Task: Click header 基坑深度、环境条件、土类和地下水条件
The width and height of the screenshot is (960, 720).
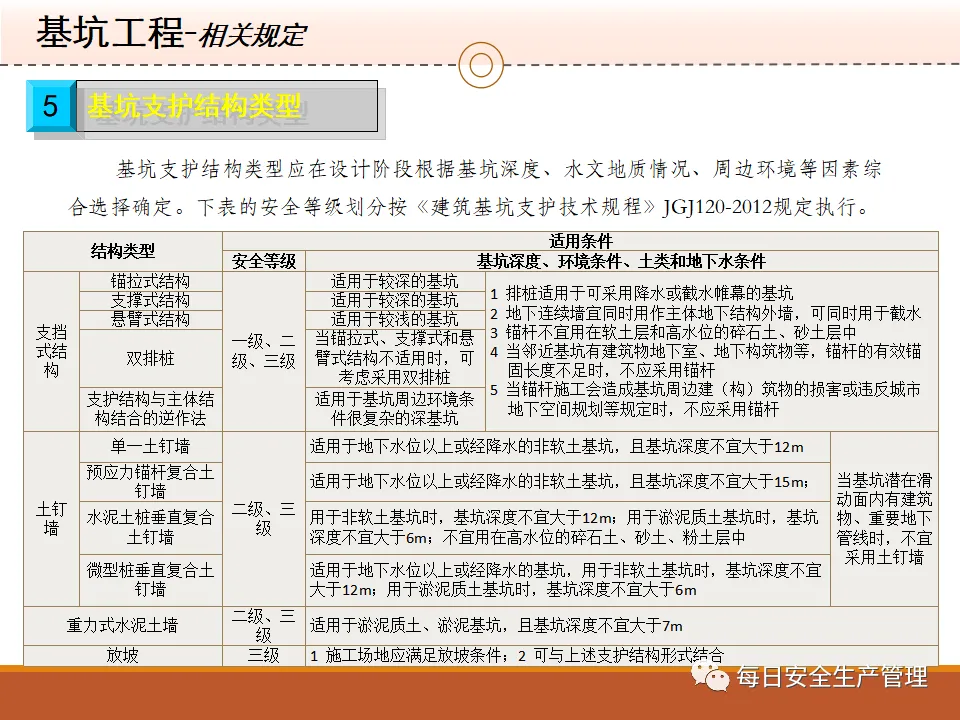Action: (621, 261)
